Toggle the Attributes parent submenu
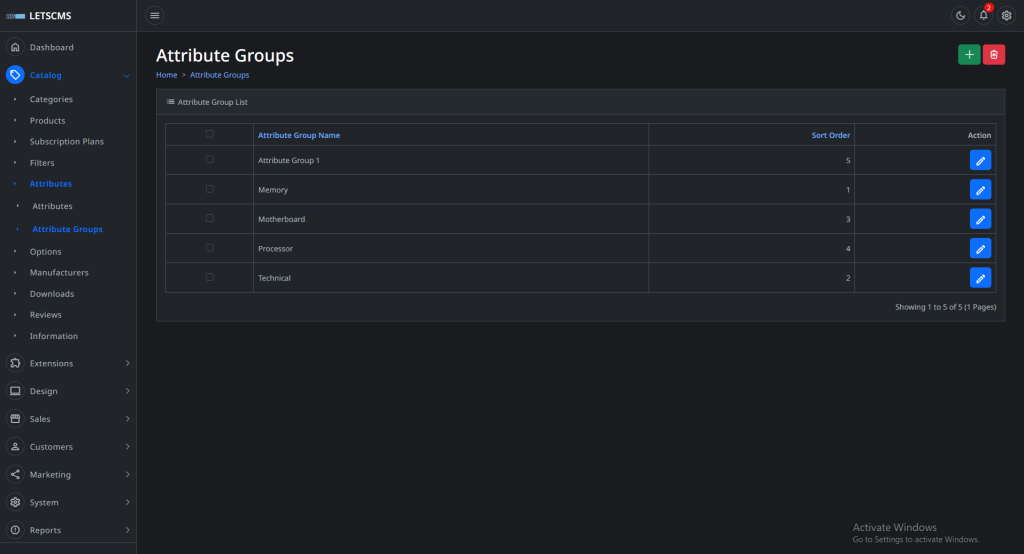 coord(50,184)
